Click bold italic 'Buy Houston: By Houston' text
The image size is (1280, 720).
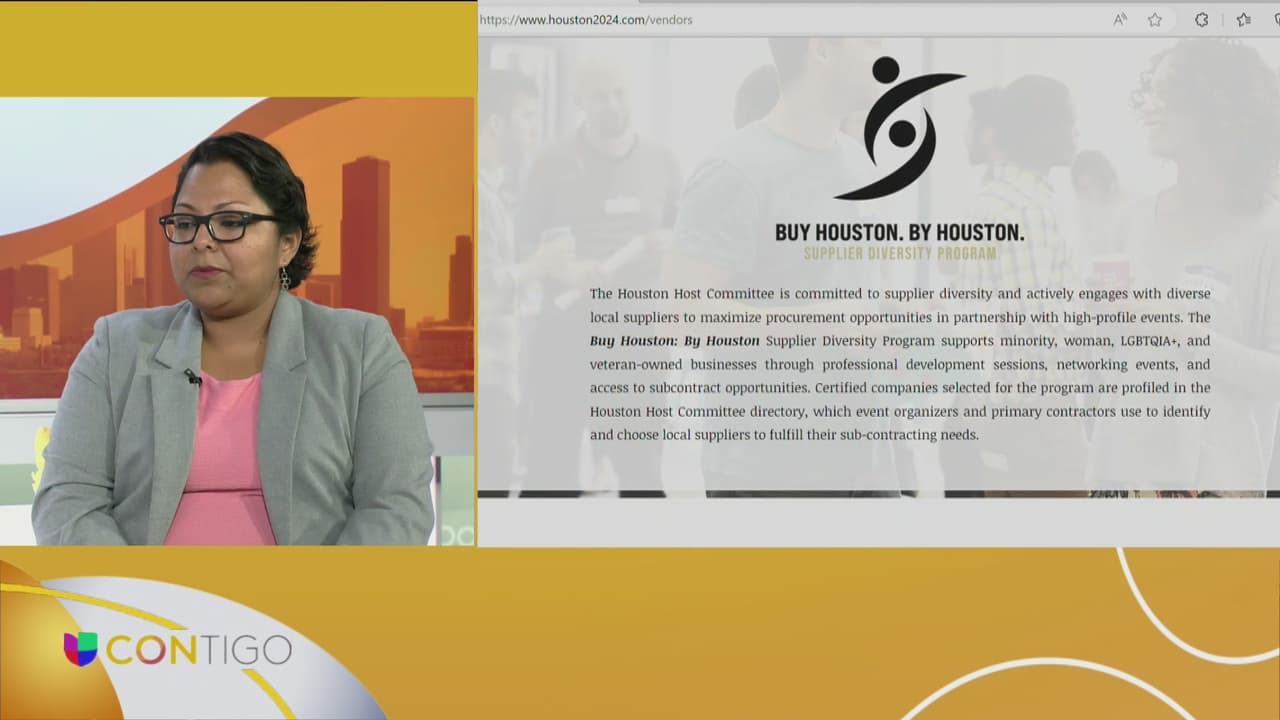[674, 341]
